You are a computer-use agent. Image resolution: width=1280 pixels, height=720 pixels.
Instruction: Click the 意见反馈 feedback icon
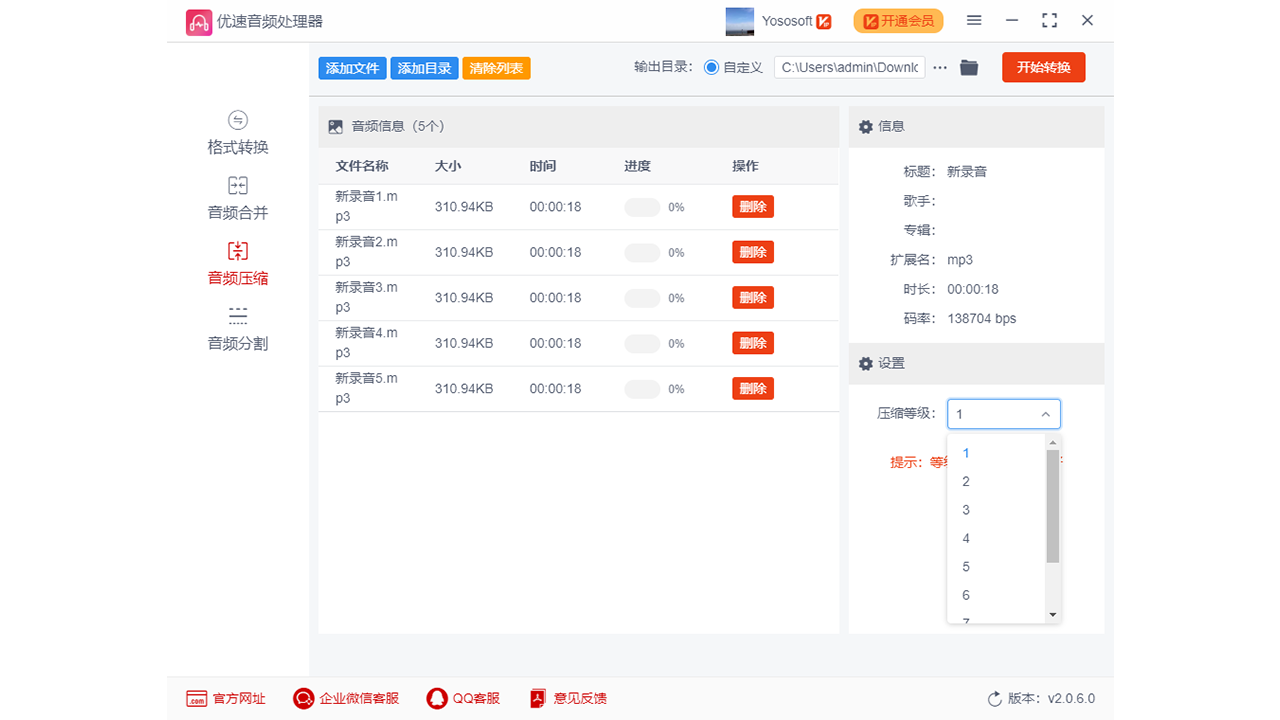[x=539, y=698]
